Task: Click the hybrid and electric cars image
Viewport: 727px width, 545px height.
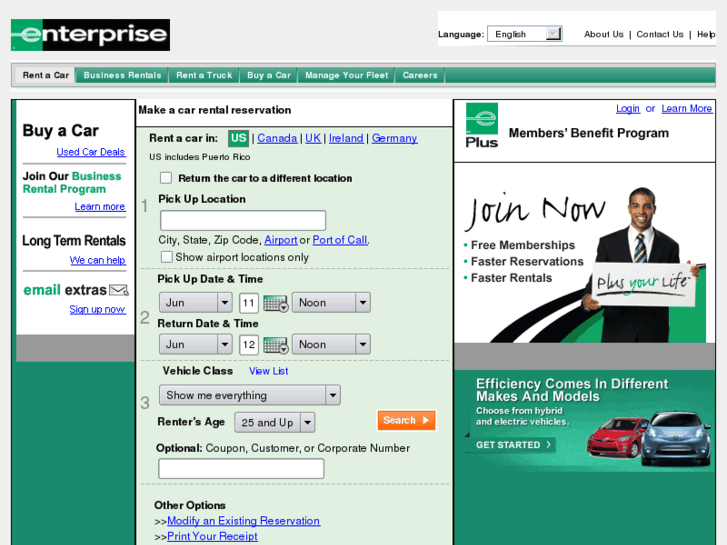Action: click(648, 438)
